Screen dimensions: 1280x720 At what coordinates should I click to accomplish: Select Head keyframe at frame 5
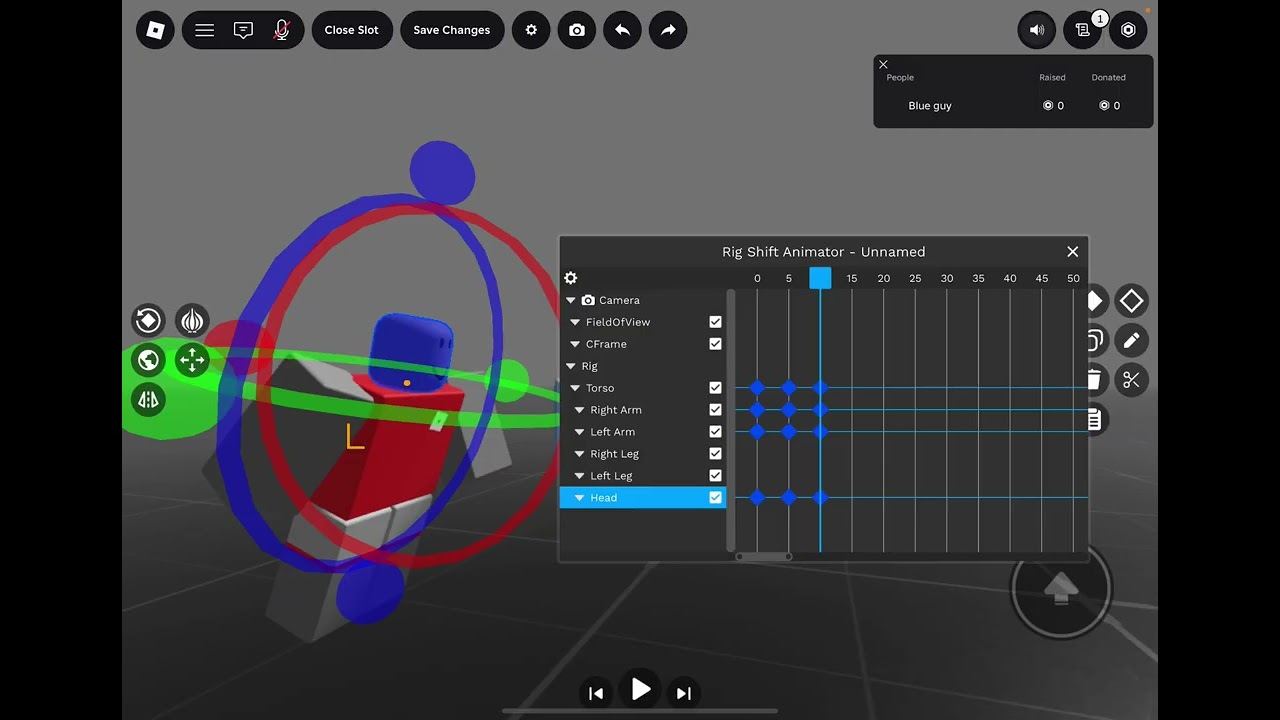click(789, 498)
